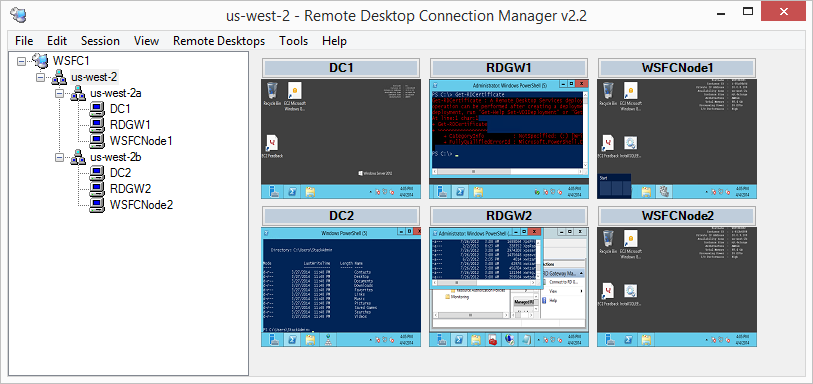Collapse the us-west-2a group

tap(60, 93)
